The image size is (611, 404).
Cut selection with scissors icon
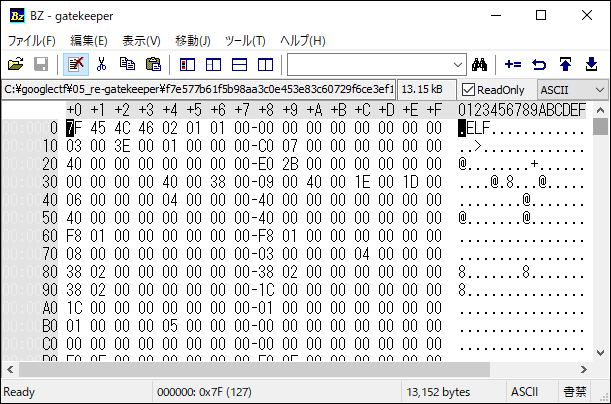(101, 64)
